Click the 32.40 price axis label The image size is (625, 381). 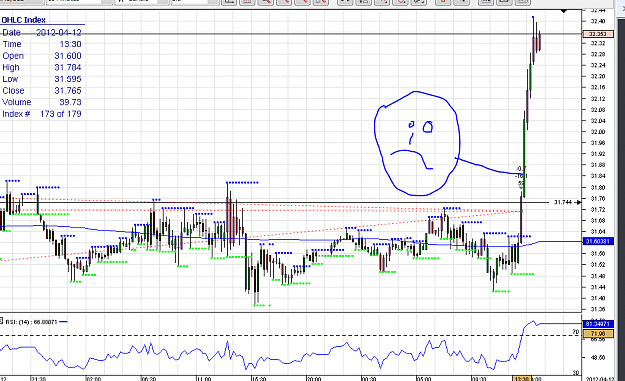(598, 21)
